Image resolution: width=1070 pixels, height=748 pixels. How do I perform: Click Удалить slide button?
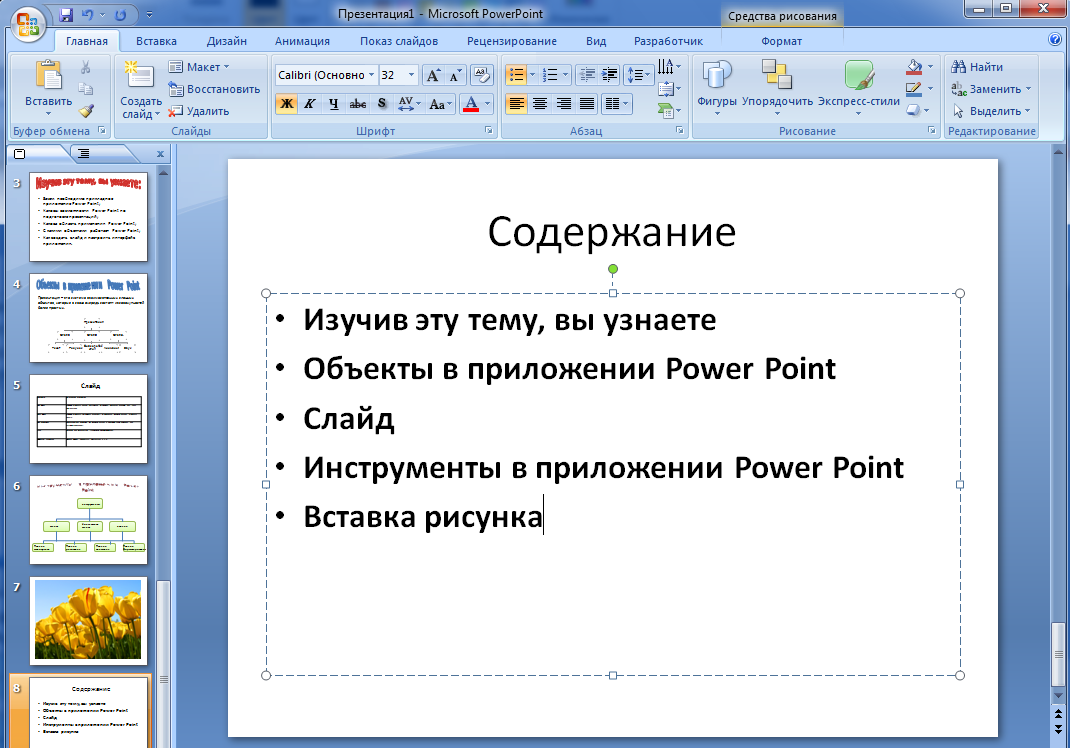pyautogui.click(x=199, y=111)
